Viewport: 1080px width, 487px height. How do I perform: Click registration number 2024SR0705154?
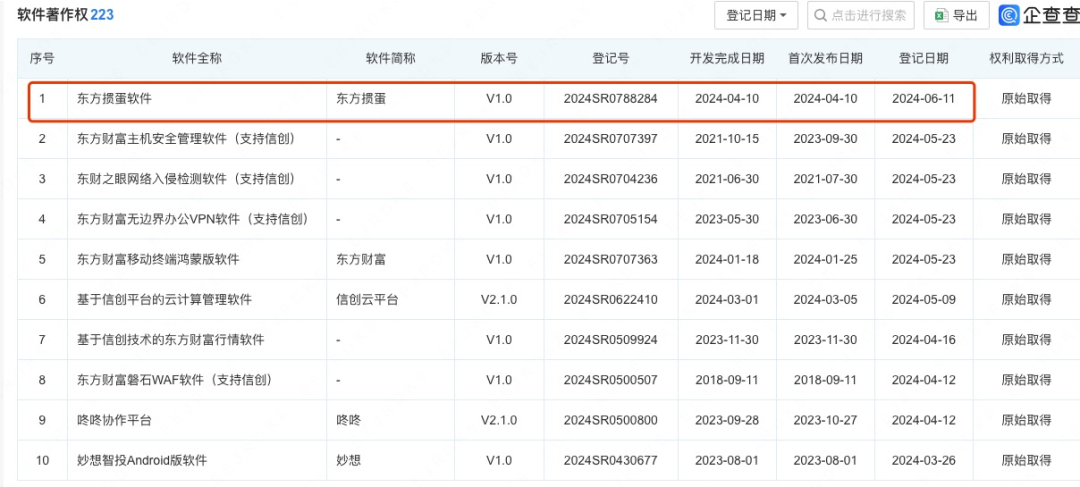(610, 219)
